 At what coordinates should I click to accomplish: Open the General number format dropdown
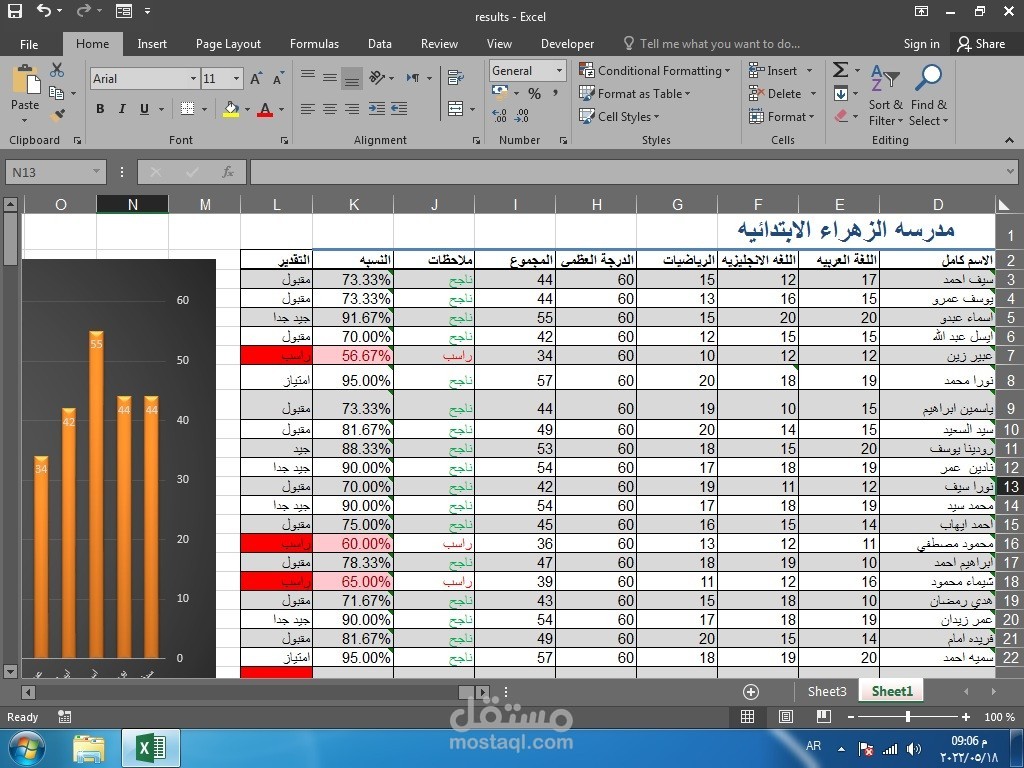coord(559,71)
